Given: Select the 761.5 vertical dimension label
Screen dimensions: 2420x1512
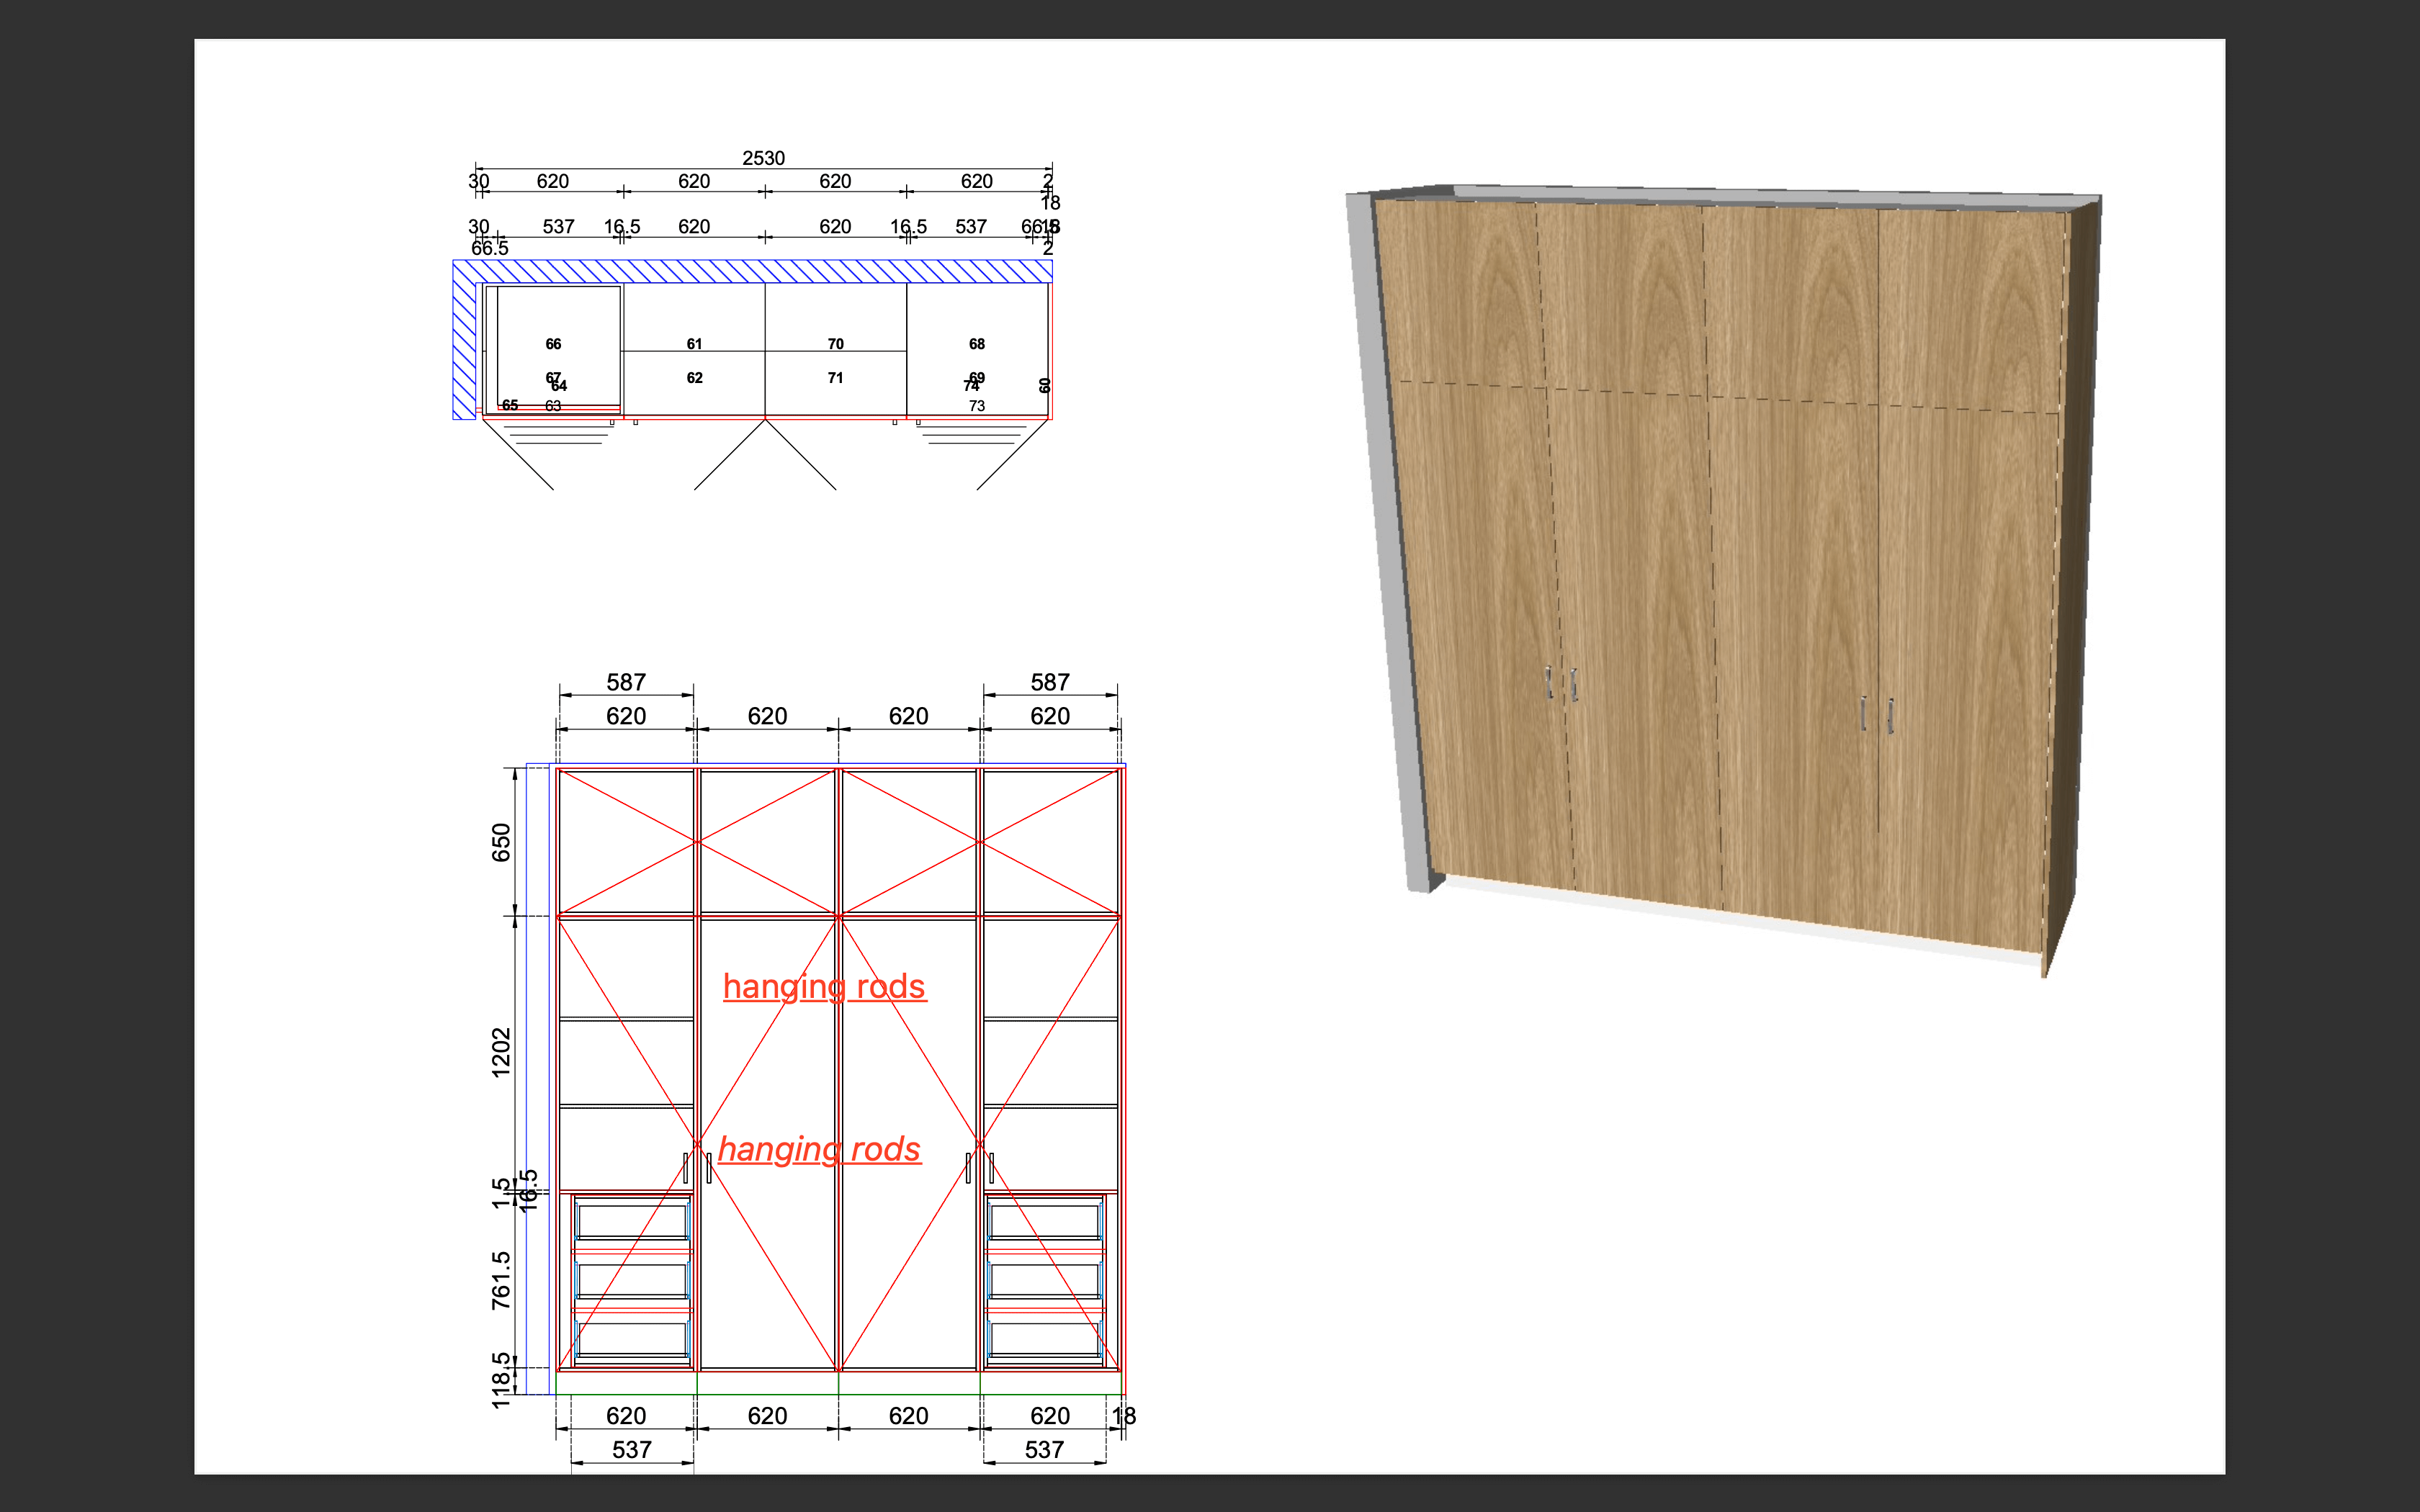Looking at the screenshot, I should click(x=501, y=1279).
